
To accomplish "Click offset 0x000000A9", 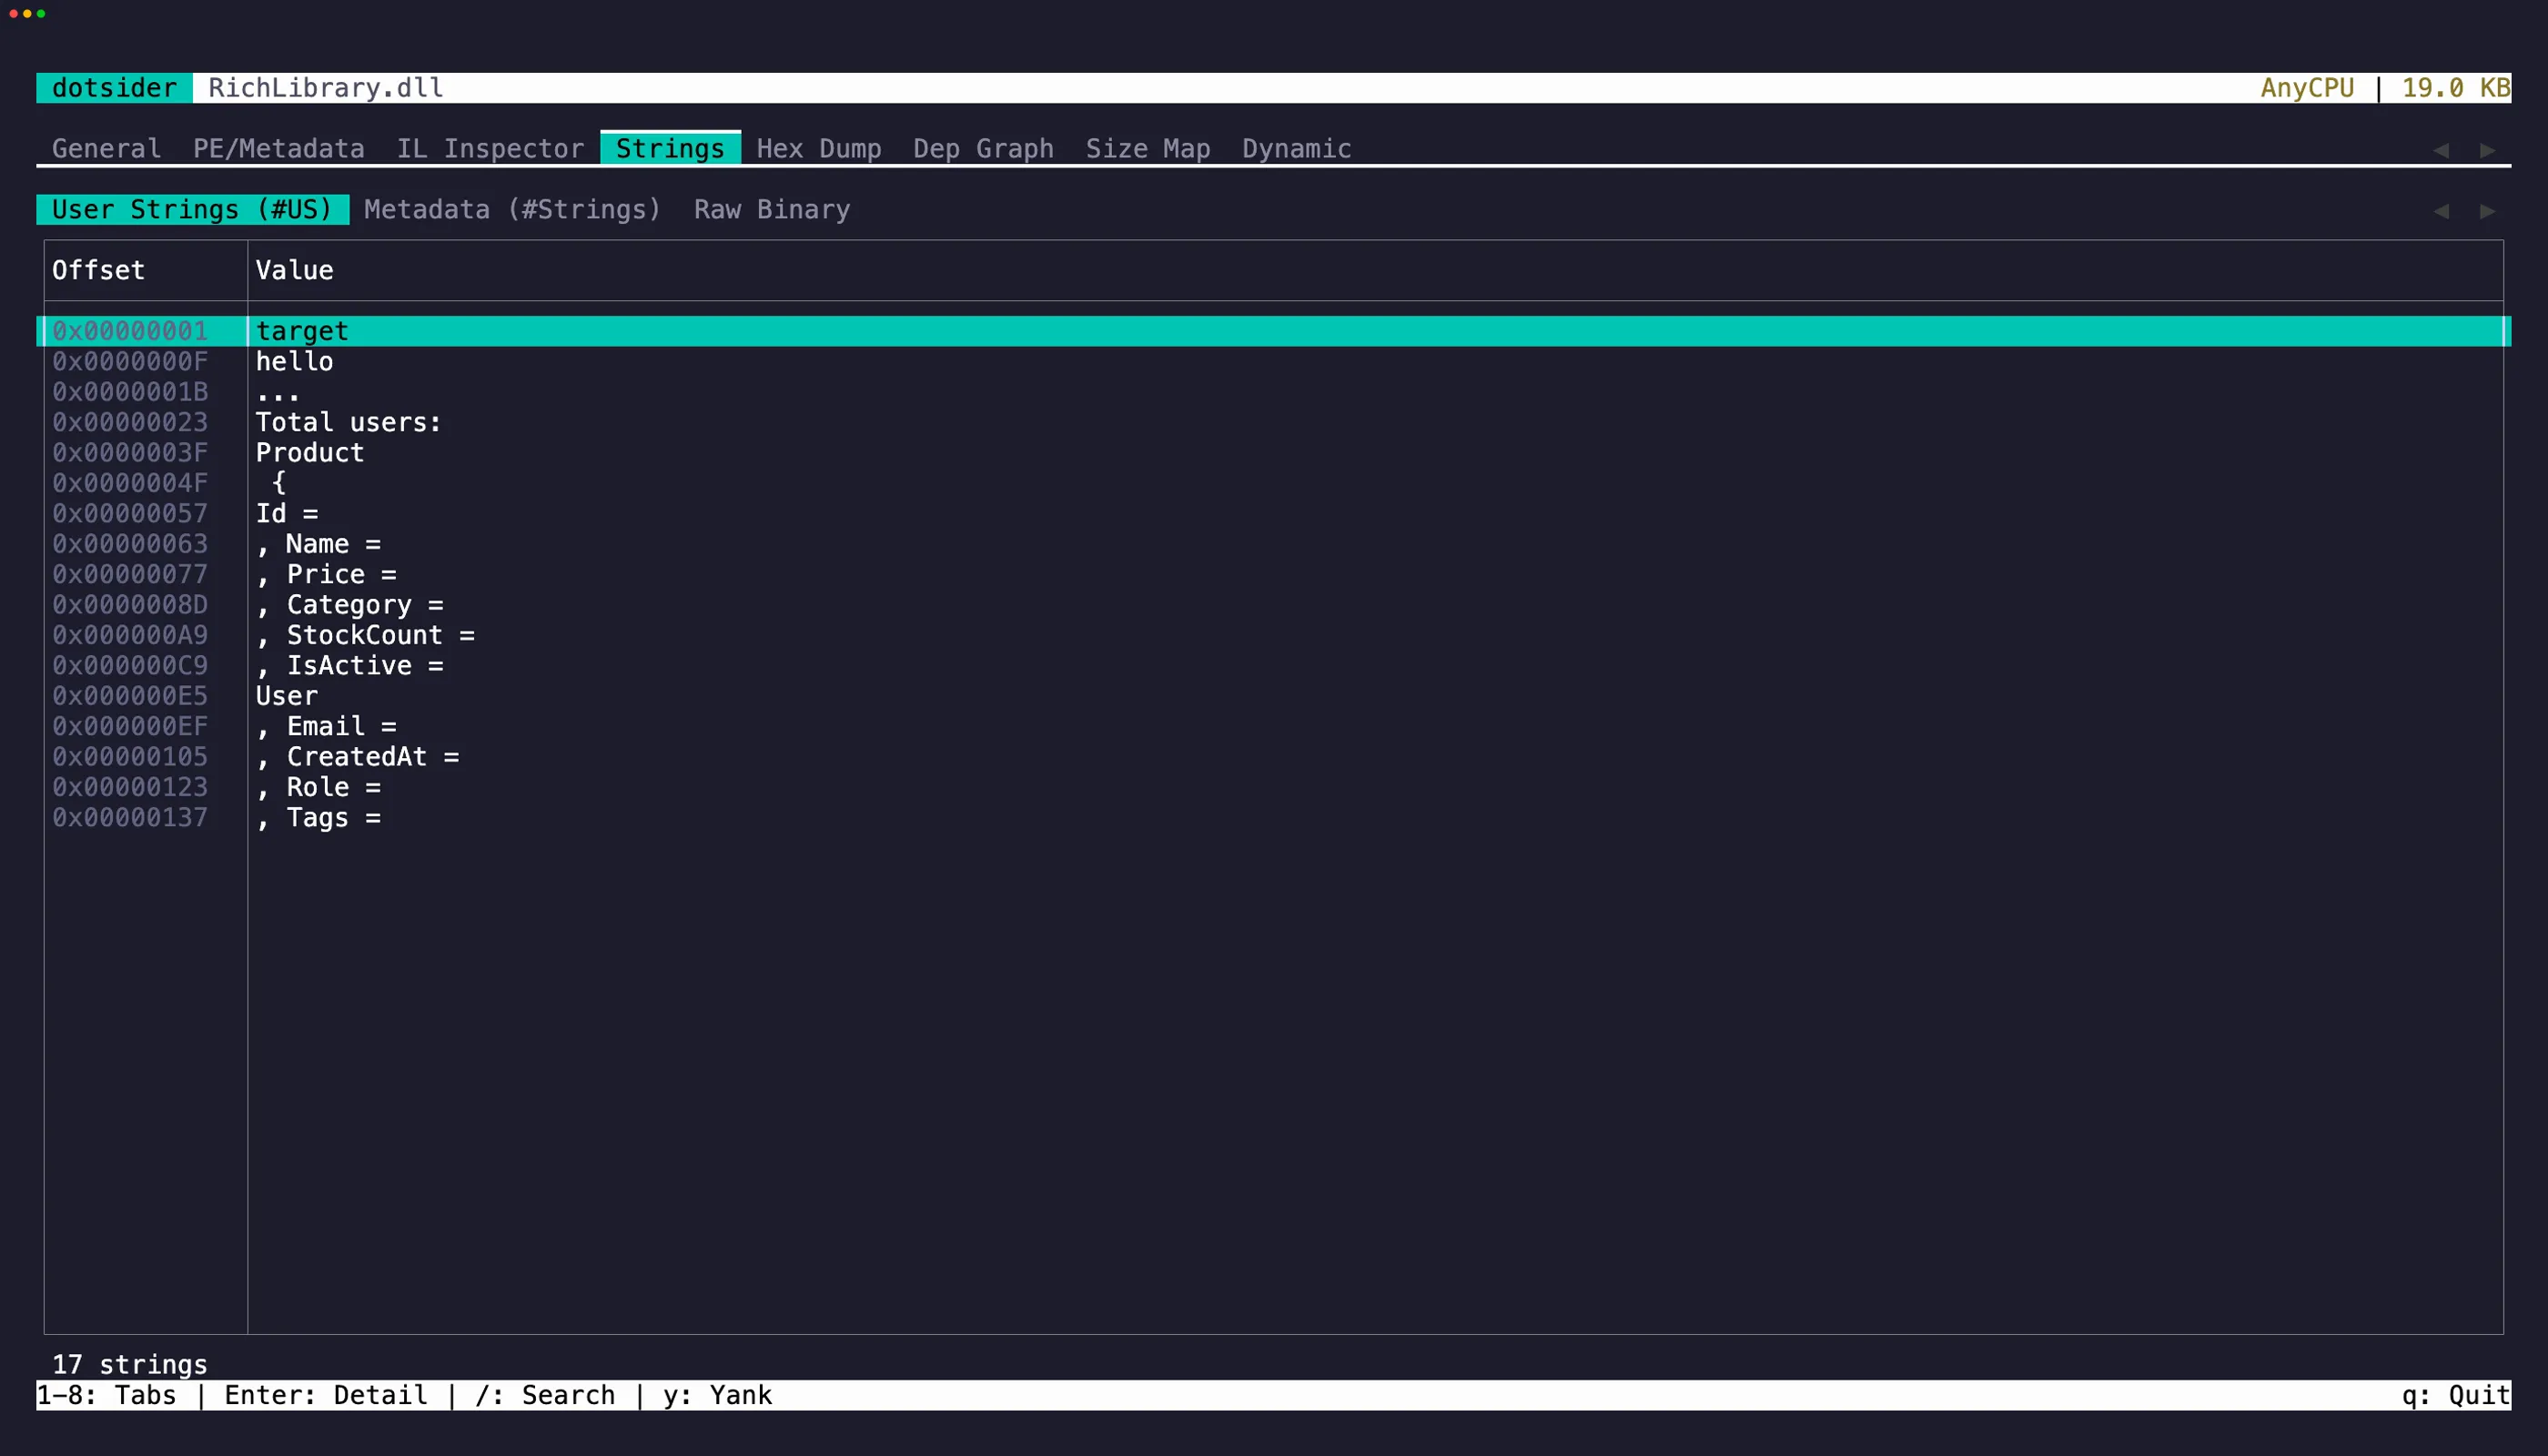I will click(130, 635).
